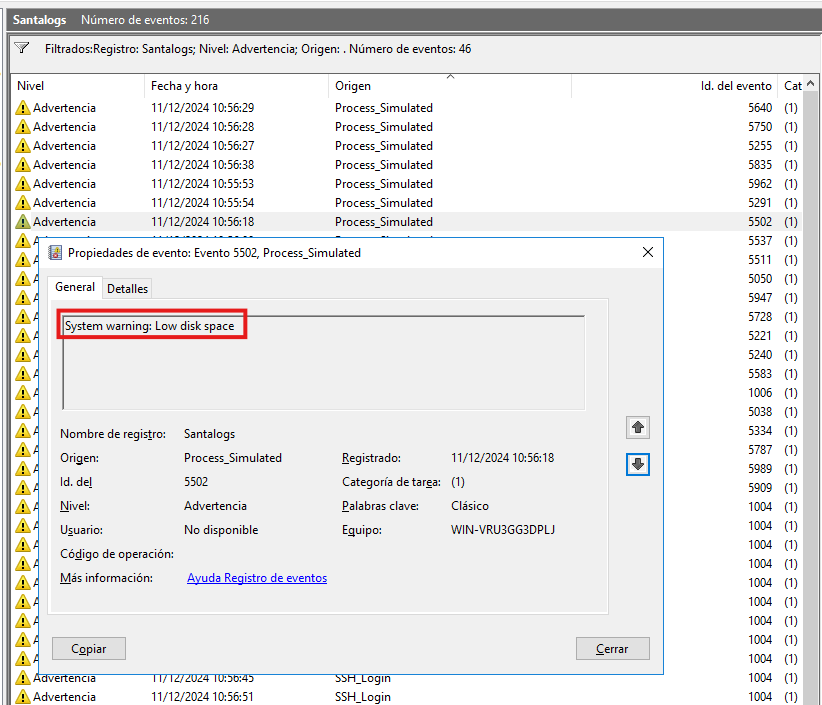
Task: Click warning icon of event 5750 row
Action: coord(23,127)
